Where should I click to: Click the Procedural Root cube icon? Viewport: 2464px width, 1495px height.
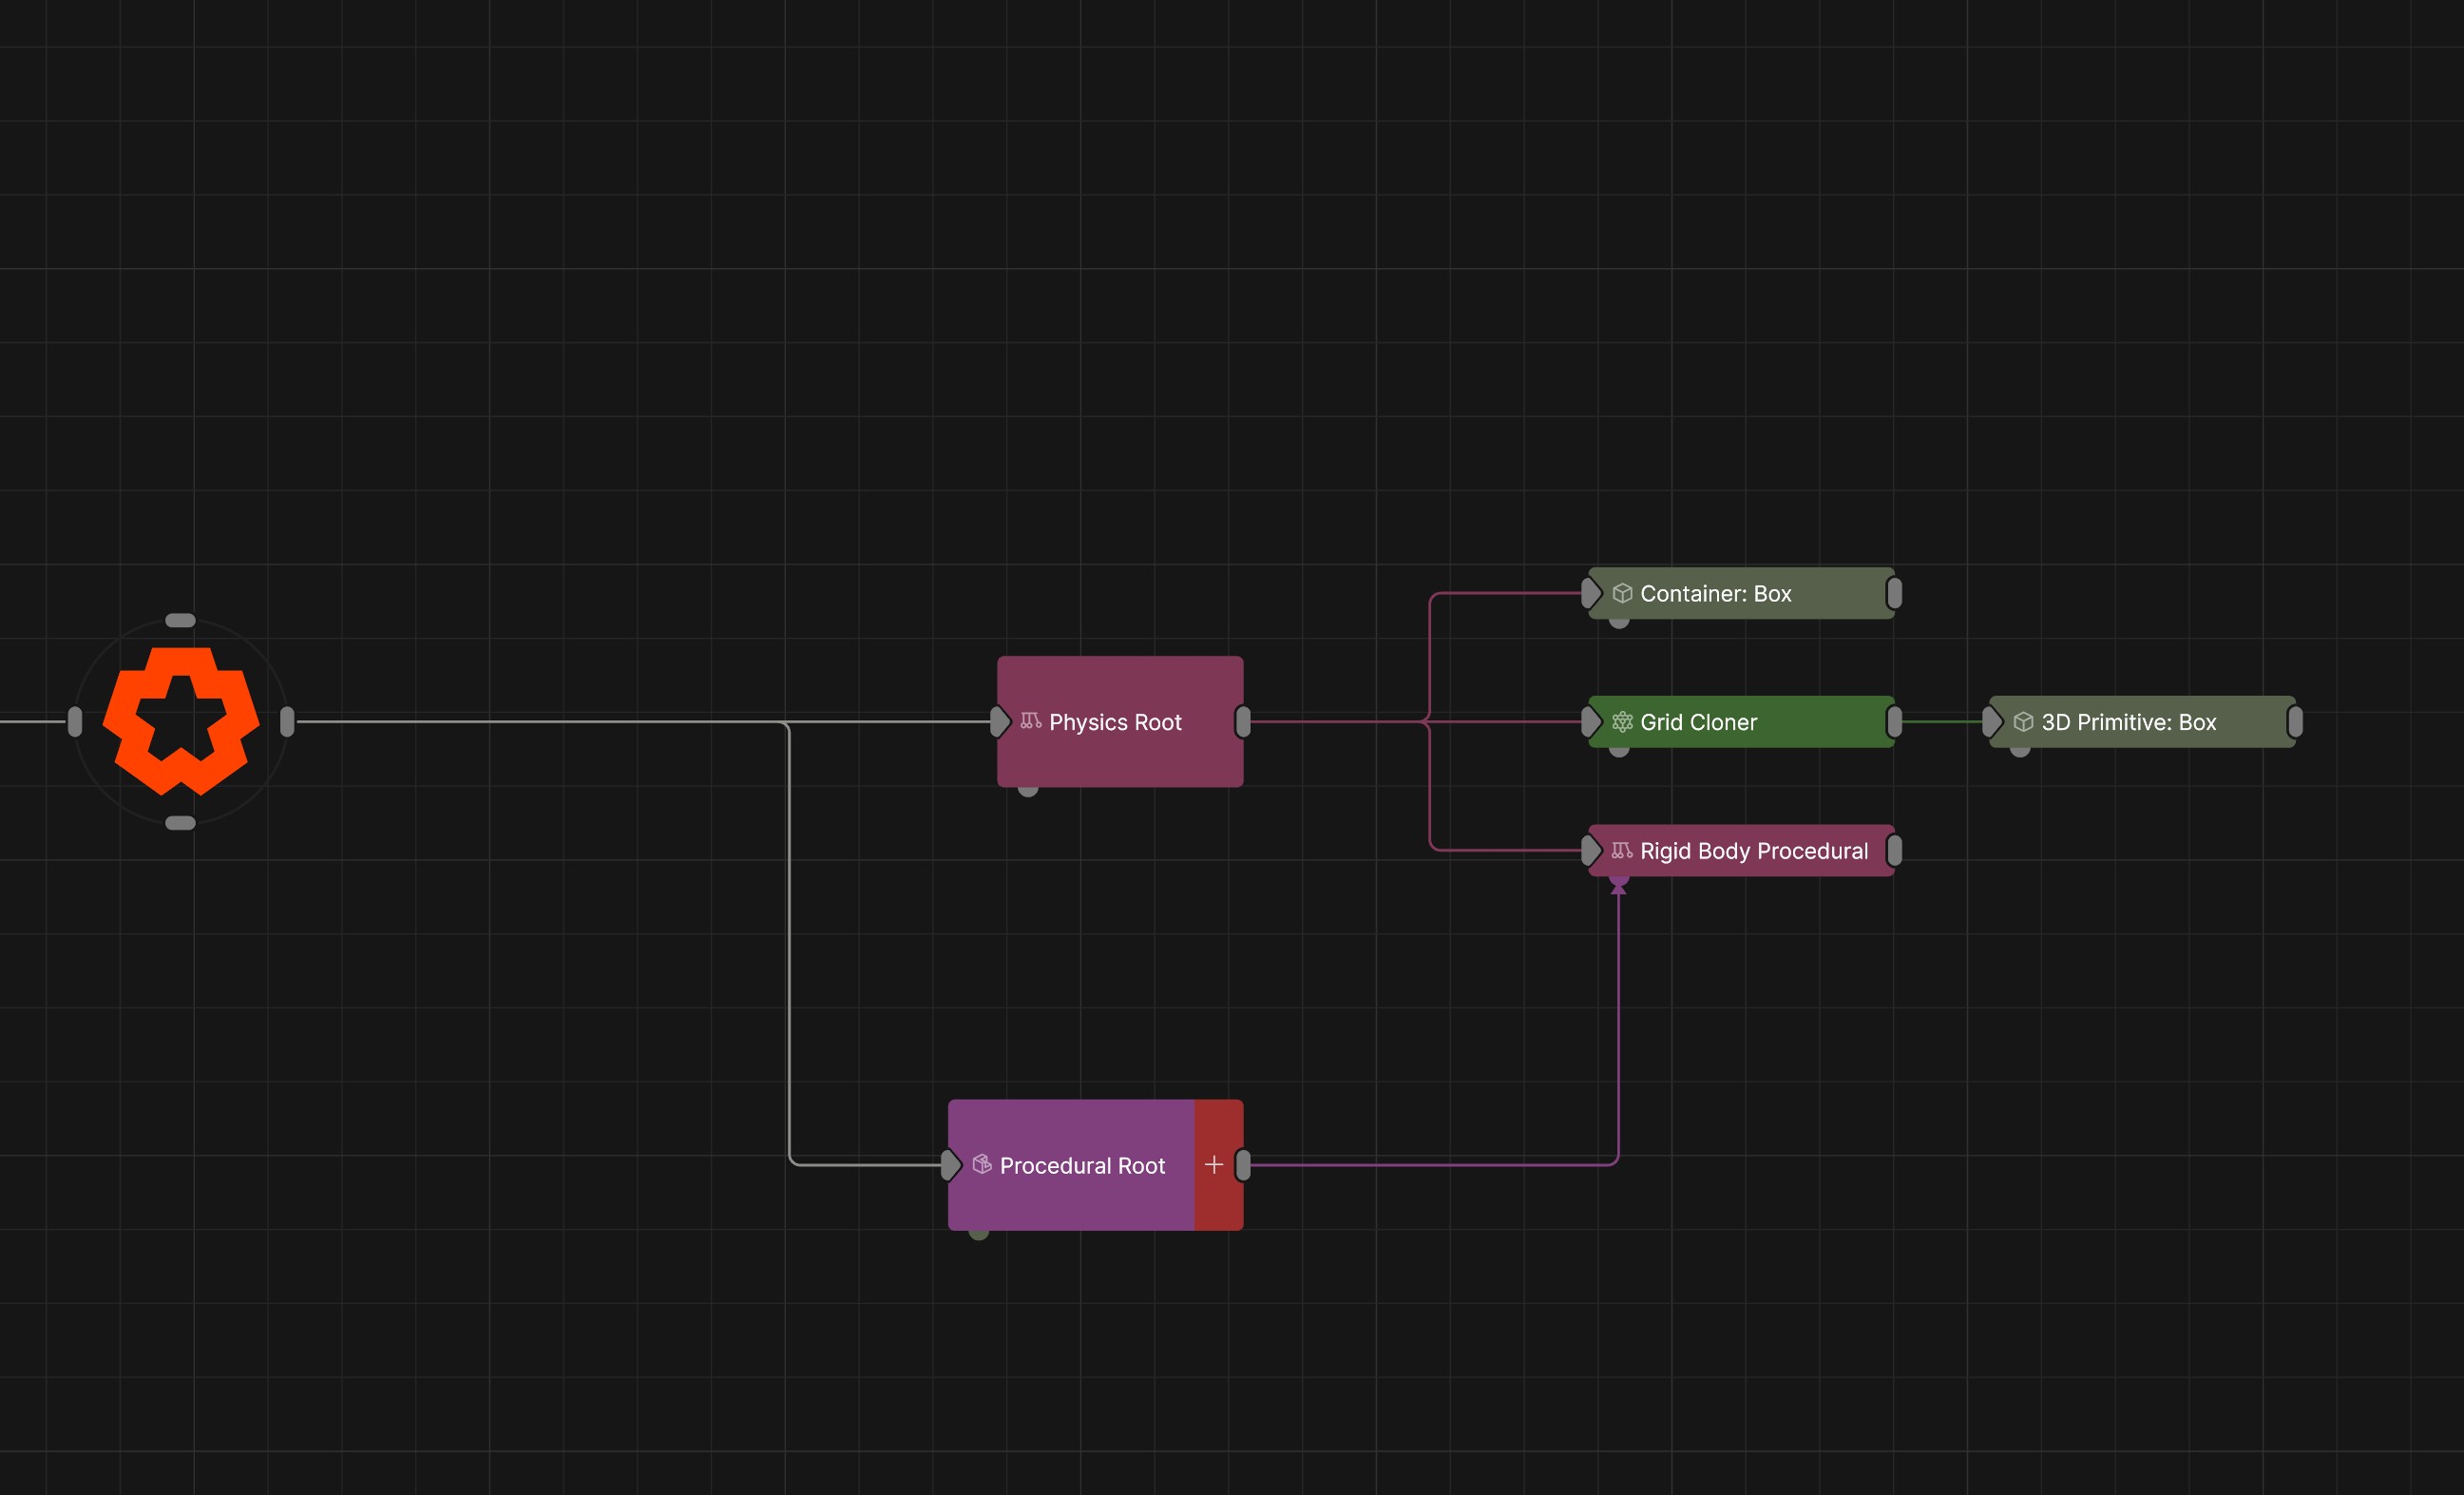click(x=982, y=1164)
